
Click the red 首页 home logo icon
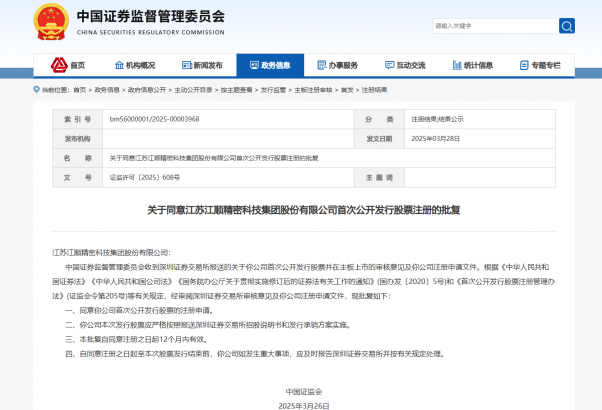click(59, 65)
